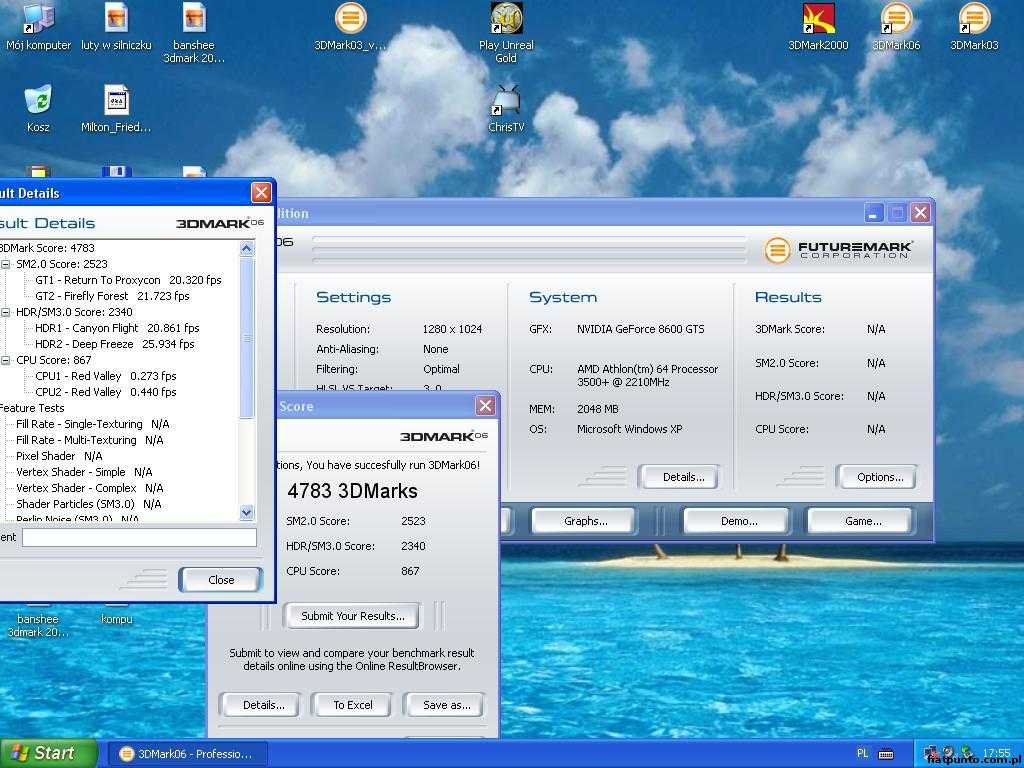This screenshot has width=1024, height=768.
Task: Click the Graphs... button
Action: [x=584, y=520]
